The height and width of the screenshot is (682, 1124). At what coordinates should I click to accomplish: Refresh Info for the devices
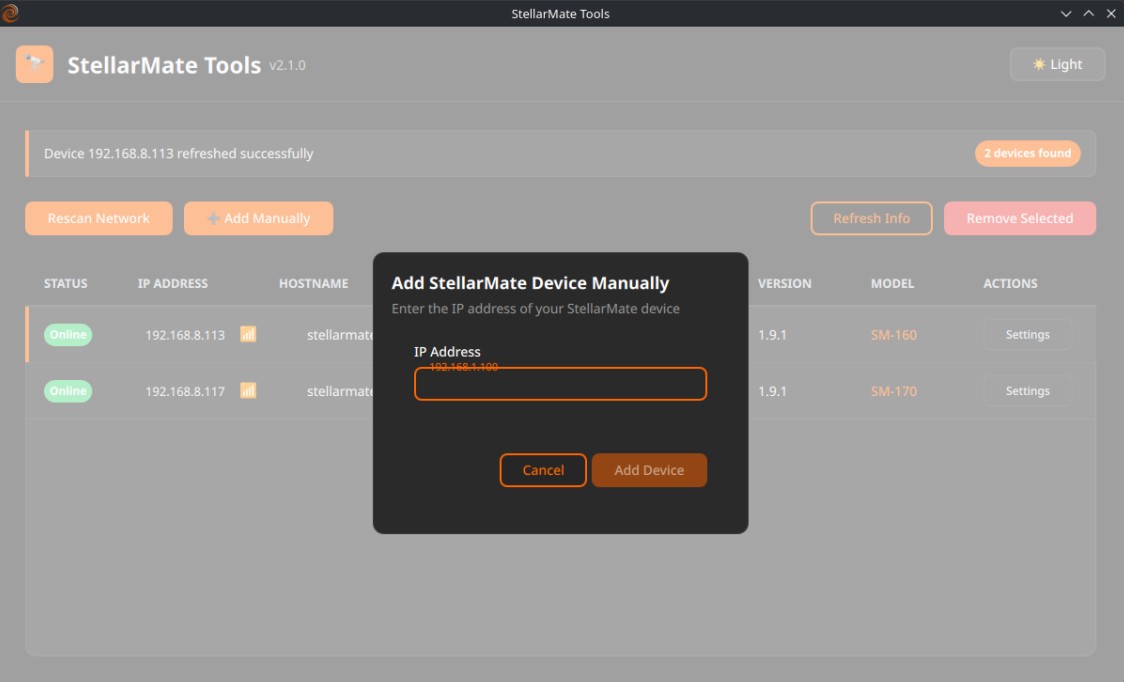click(x=872, y=218)
